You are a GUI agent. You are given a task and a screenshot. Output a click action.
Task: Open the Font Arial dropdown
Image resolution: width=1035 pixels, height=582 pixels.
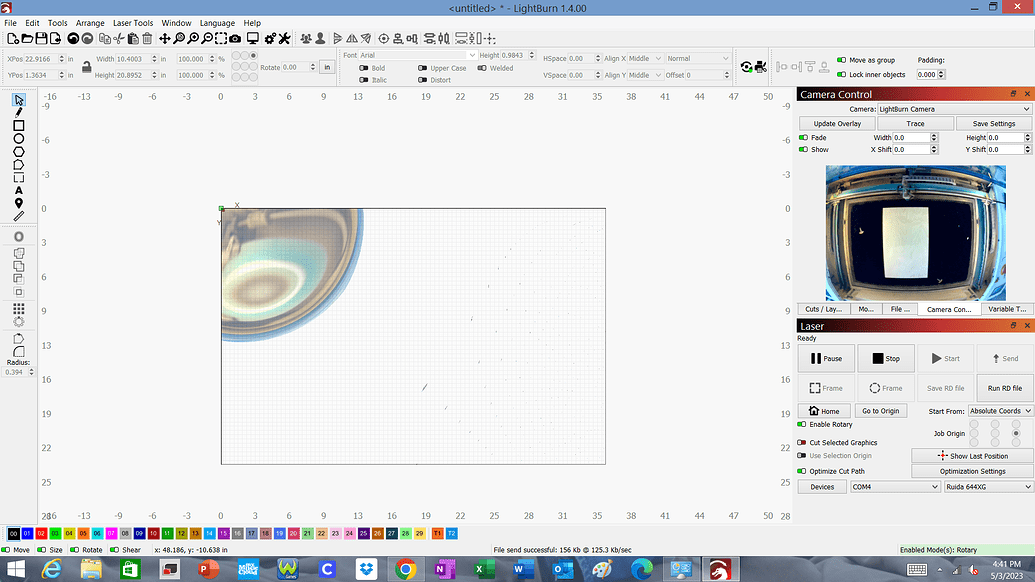tap(418, 56)
